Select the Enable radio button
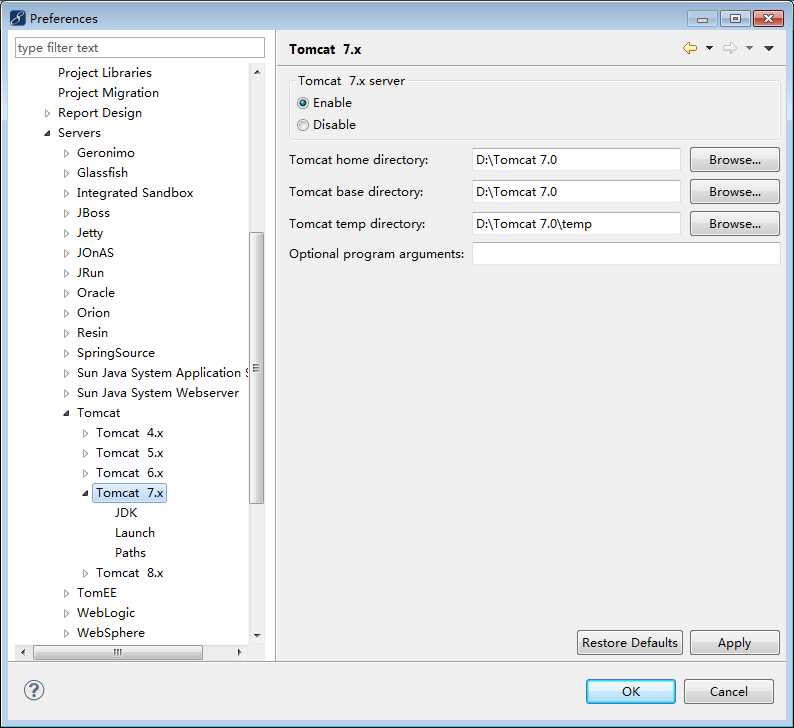 click(303, 103)
